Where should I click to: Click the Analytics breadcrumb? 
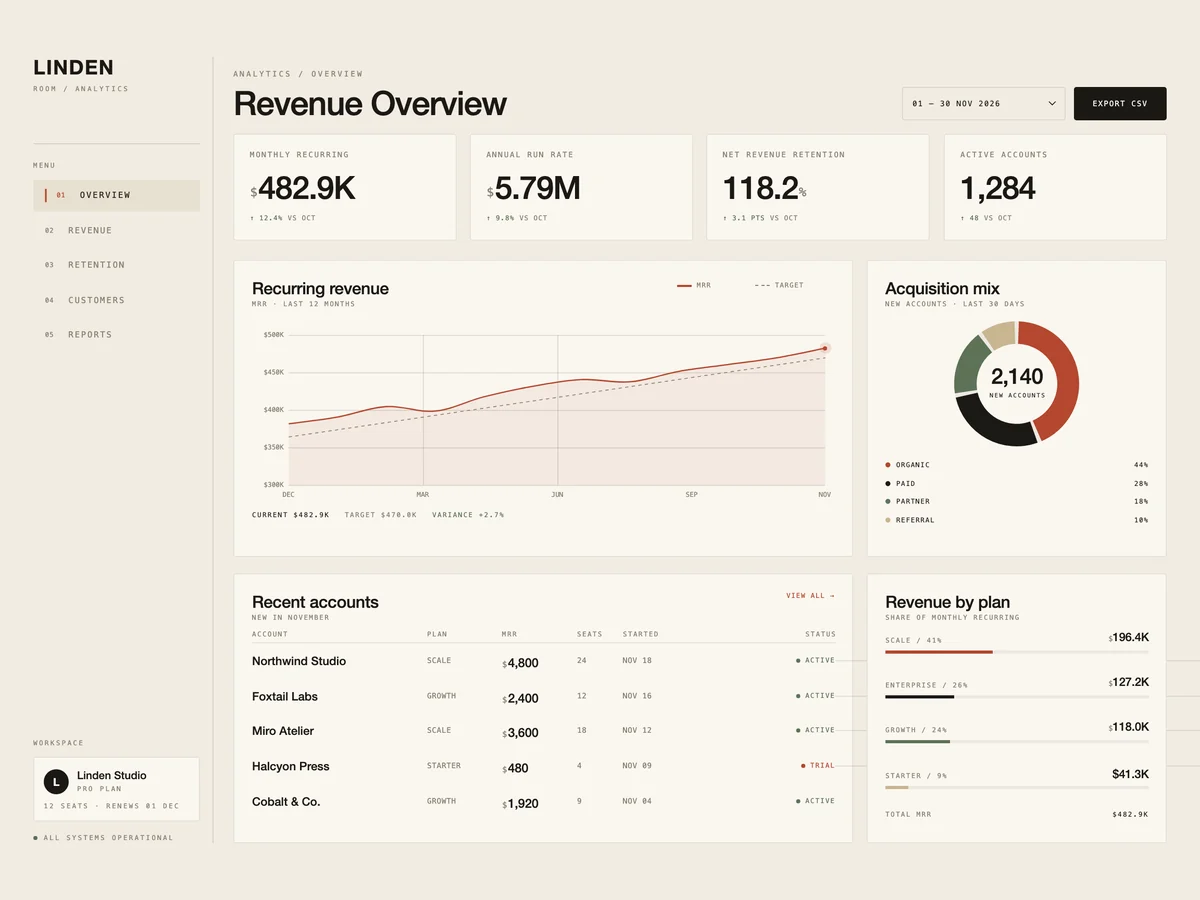(262, 74)
